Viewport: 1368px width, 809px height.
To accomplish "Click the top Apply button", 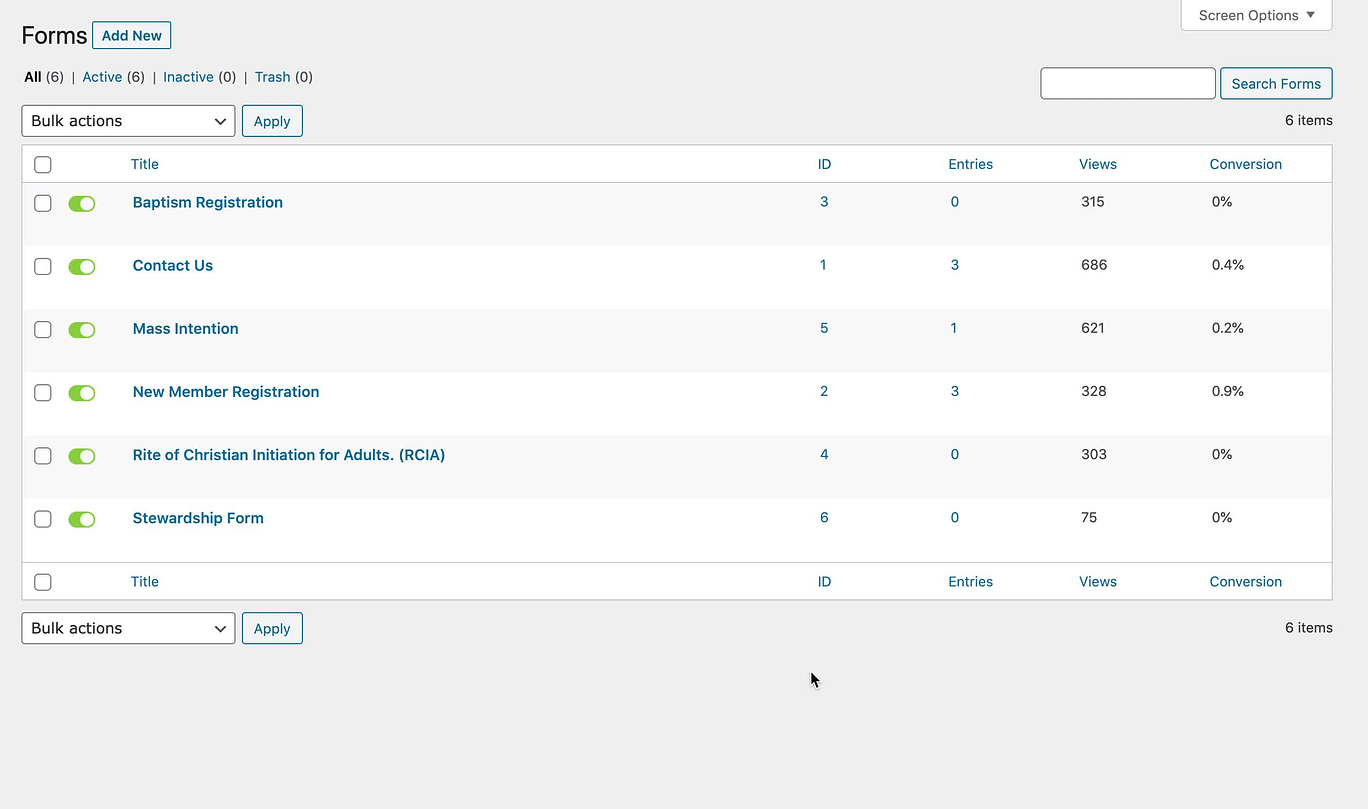I will [x=272, y=121].
